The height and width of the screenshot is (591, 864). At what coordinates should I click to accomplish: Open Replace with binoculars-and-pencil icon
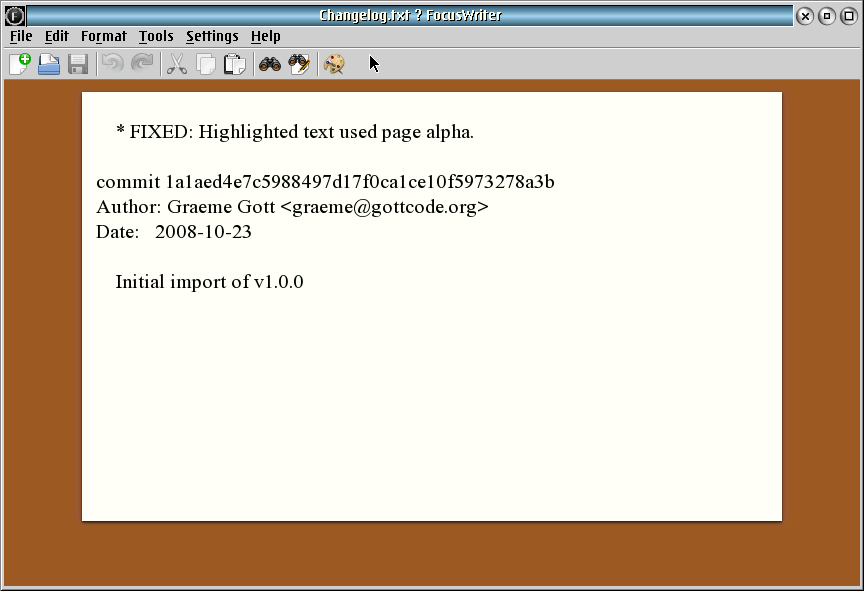click(299, 65)
